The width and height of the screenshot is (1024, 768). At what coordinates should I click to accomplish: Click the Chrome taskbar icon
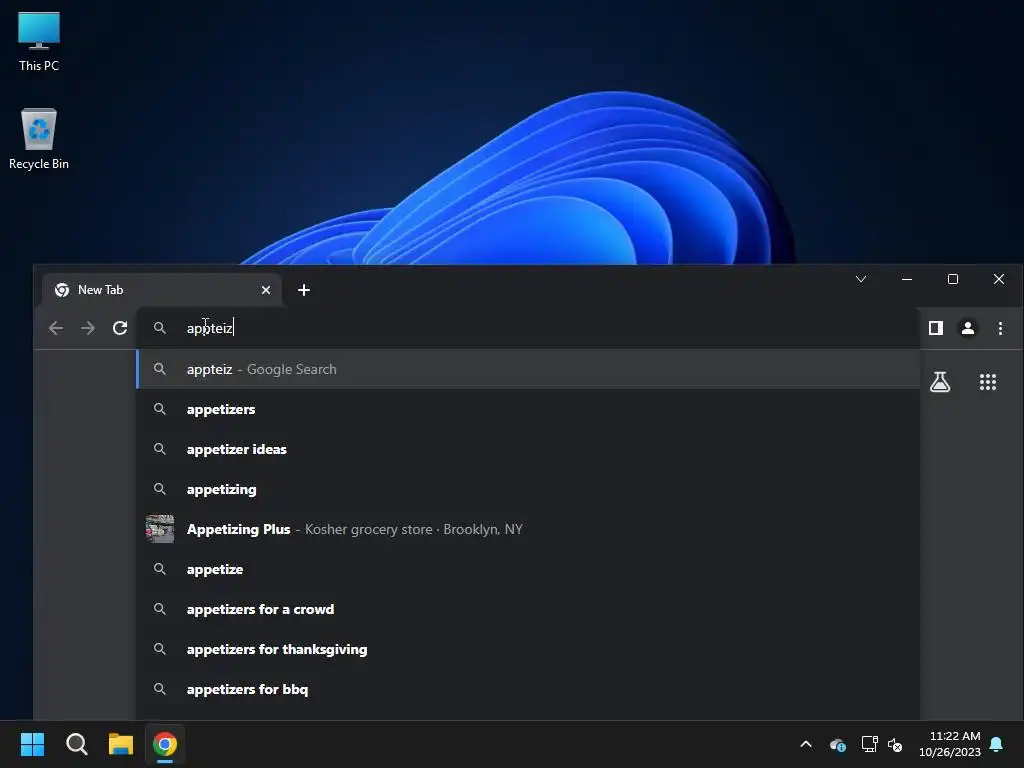click(x=165, y=744)
